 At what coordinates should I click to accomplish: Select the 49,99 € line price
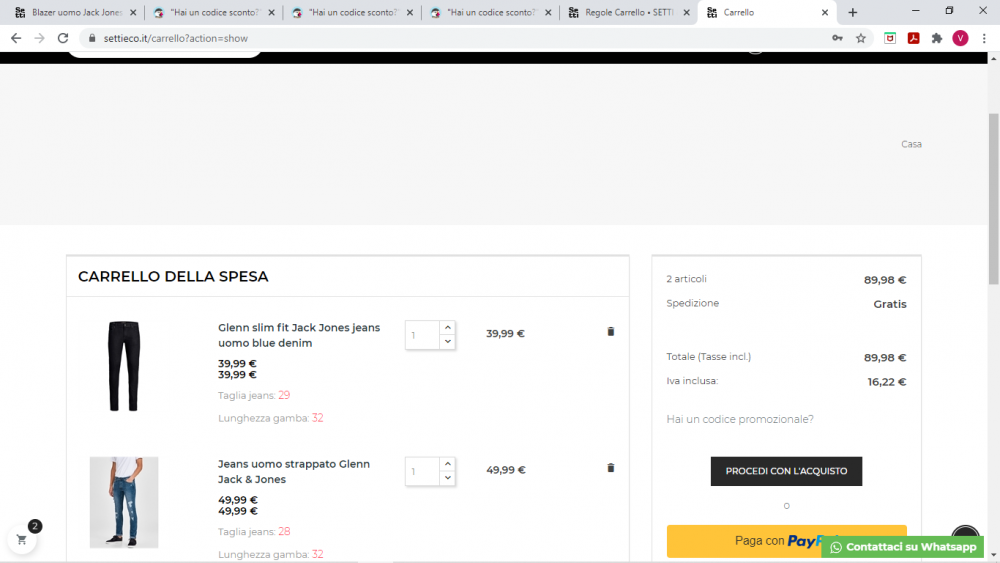pyautogui.click(x=506, y=470)
